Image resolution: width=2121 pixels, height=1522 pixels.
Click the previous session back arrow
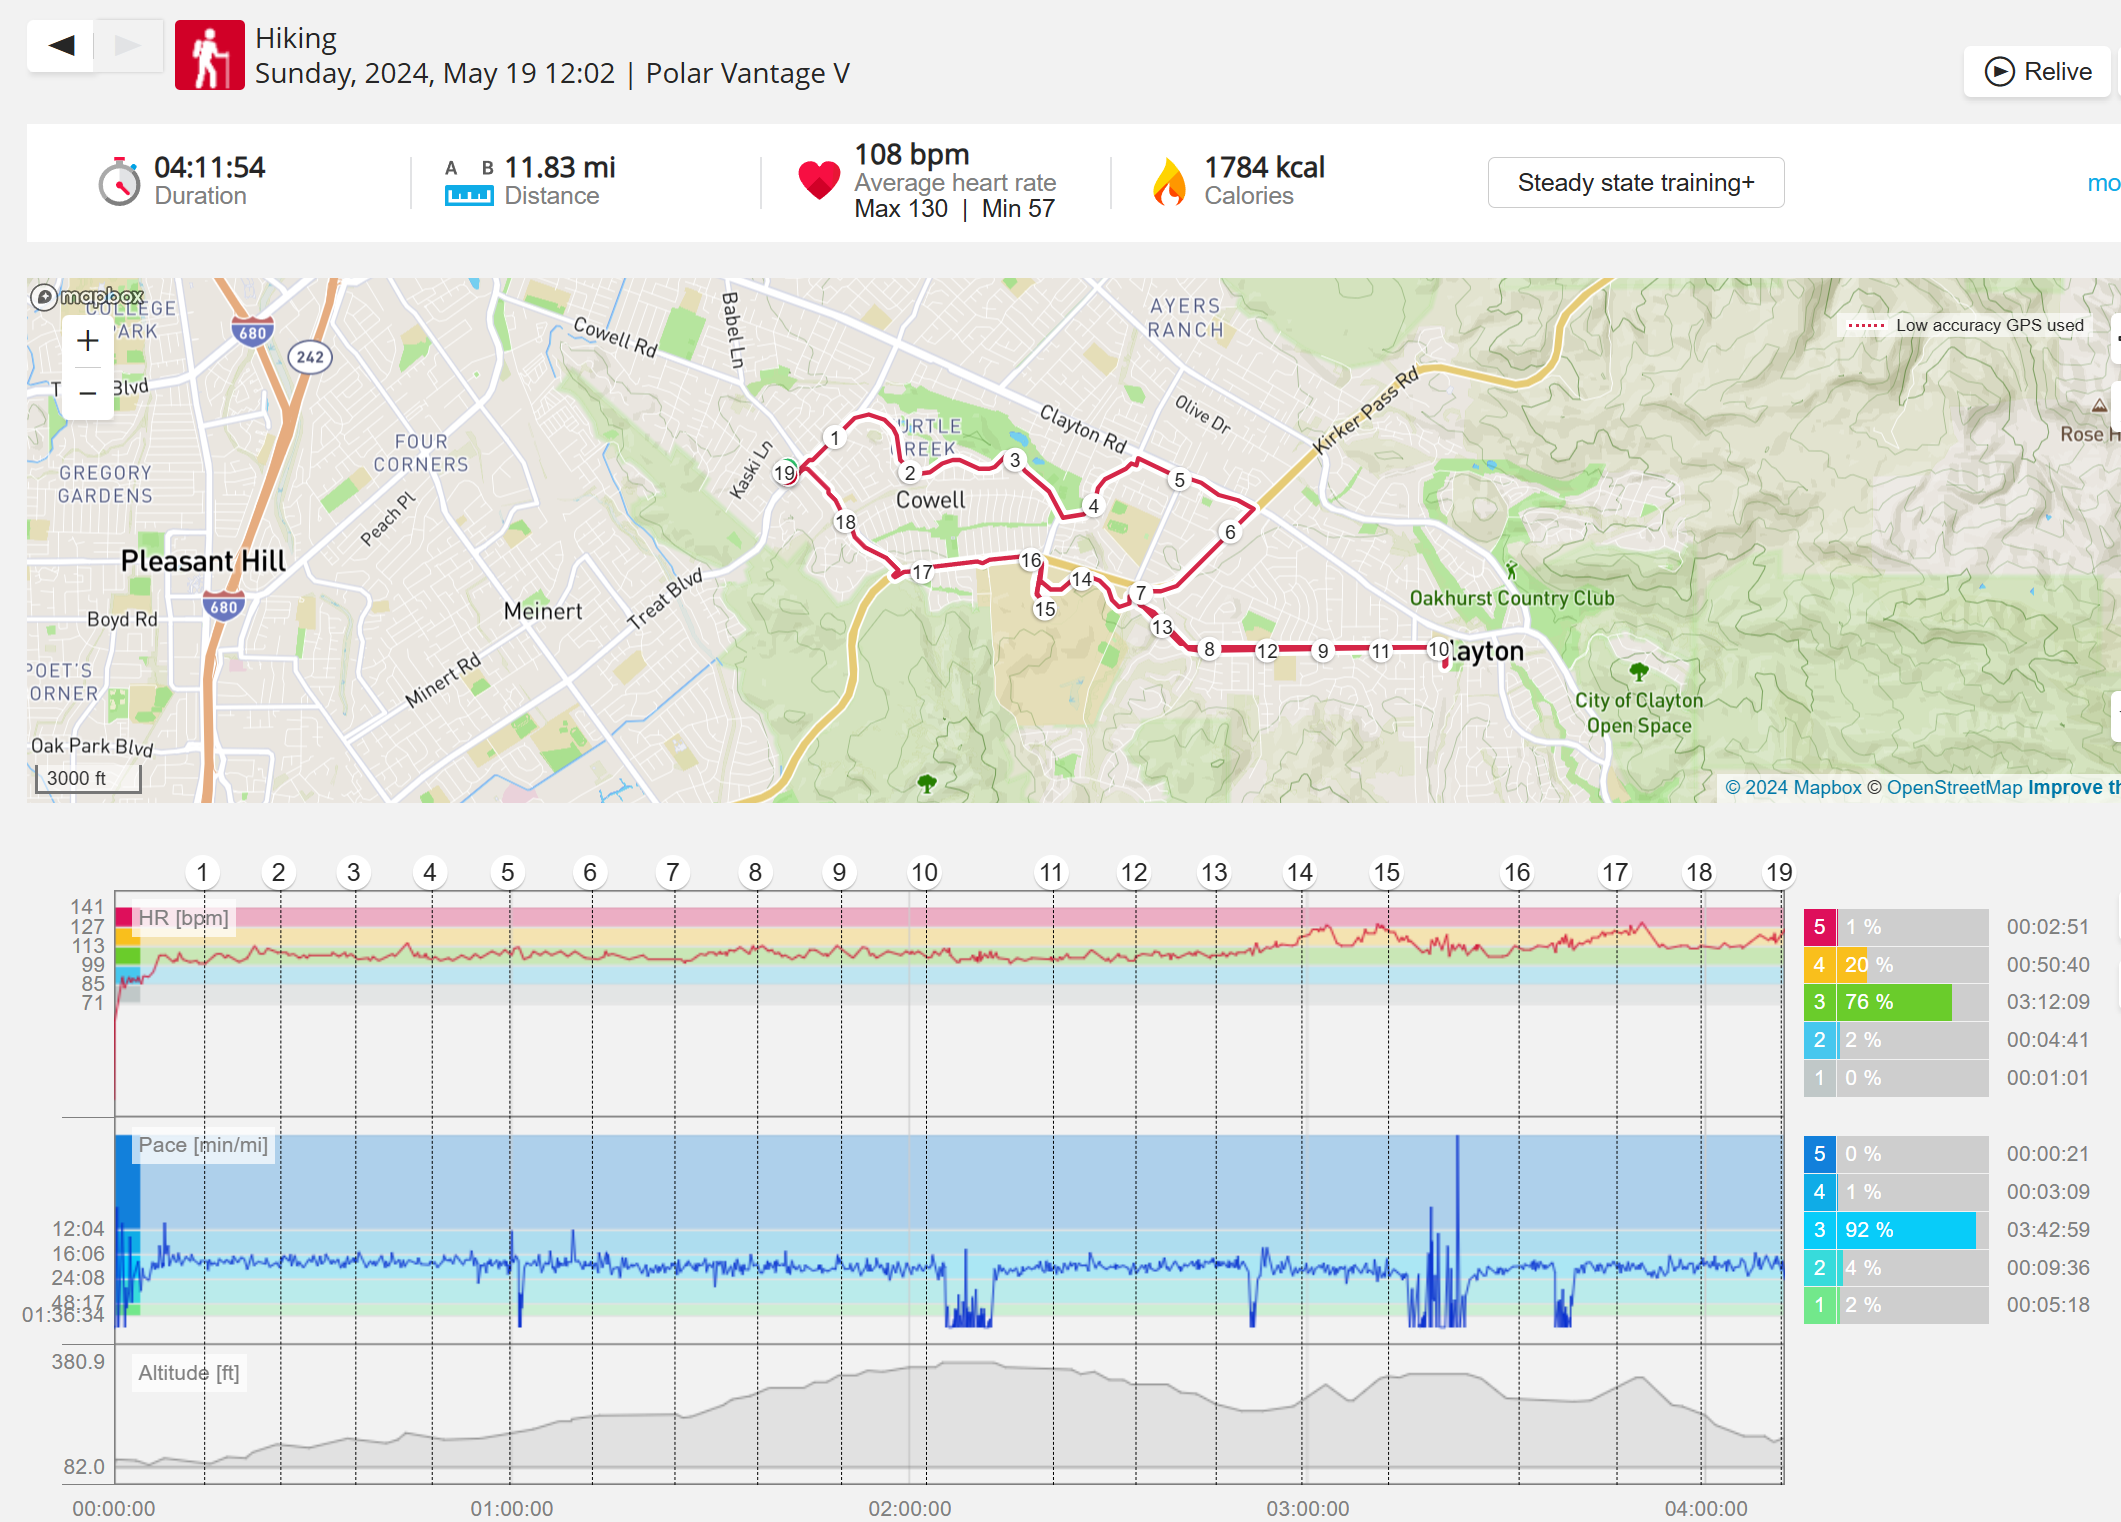click(x=62, y=45)
